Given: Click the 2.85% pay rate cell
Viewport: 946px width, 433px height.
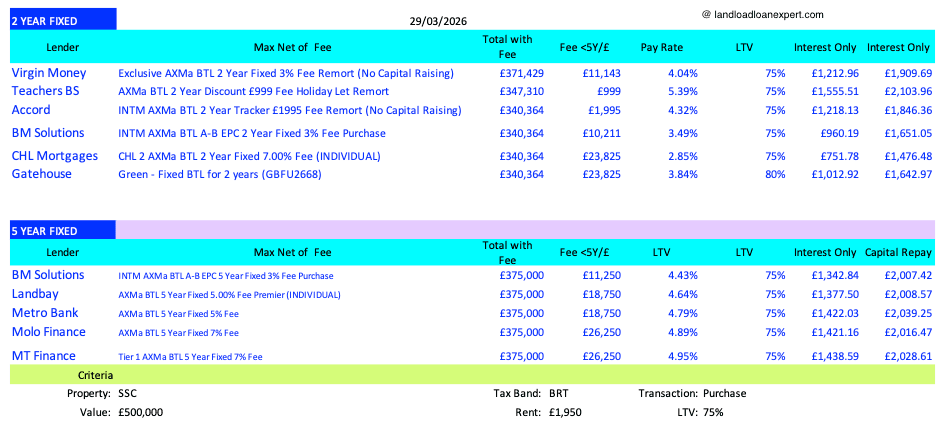Looking at the screenshot, I should 684,156.
